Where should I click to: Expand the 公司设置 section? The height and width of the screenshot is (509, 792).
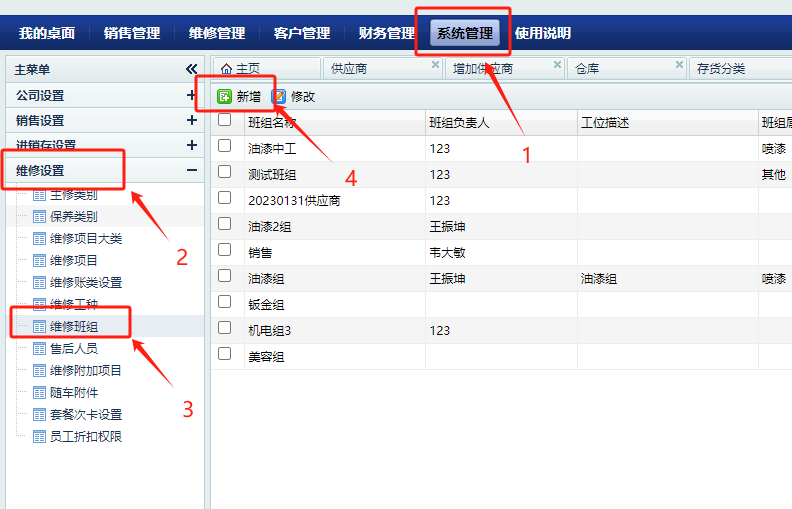[191, 96]
